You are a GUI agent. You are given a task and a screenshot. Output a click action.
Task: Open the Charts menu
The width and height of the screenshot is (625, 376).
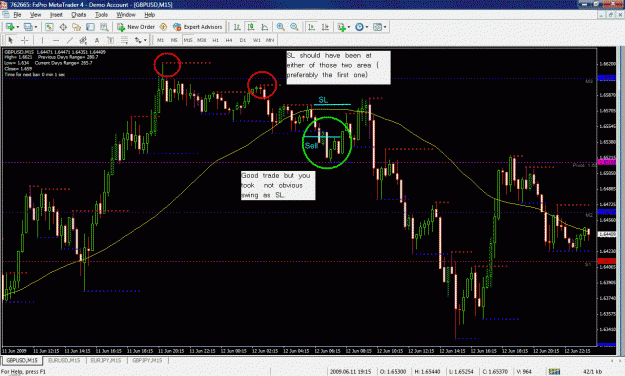(x=79, y=15)
